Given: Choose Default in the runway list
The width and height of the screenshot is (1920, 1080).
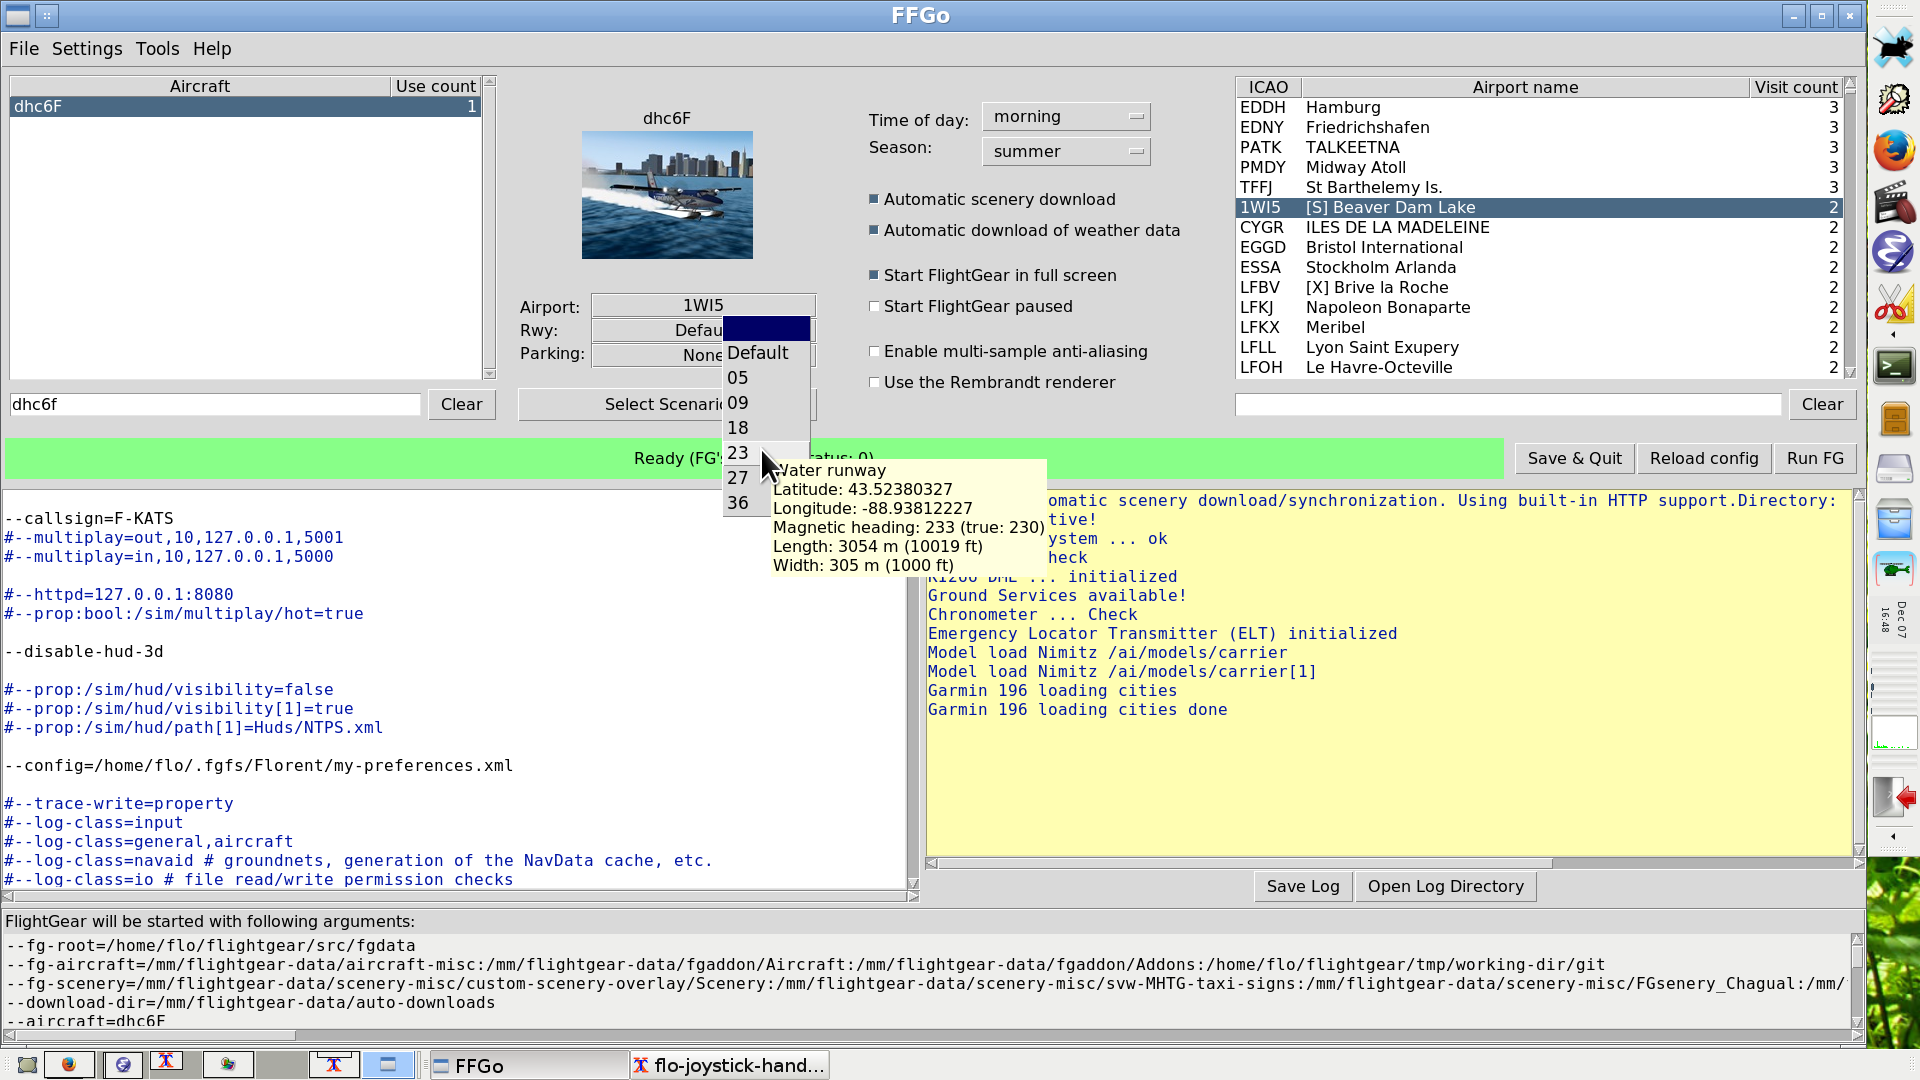Looking at the screenshot, I should pyautogui.click(x=766, y=353).
